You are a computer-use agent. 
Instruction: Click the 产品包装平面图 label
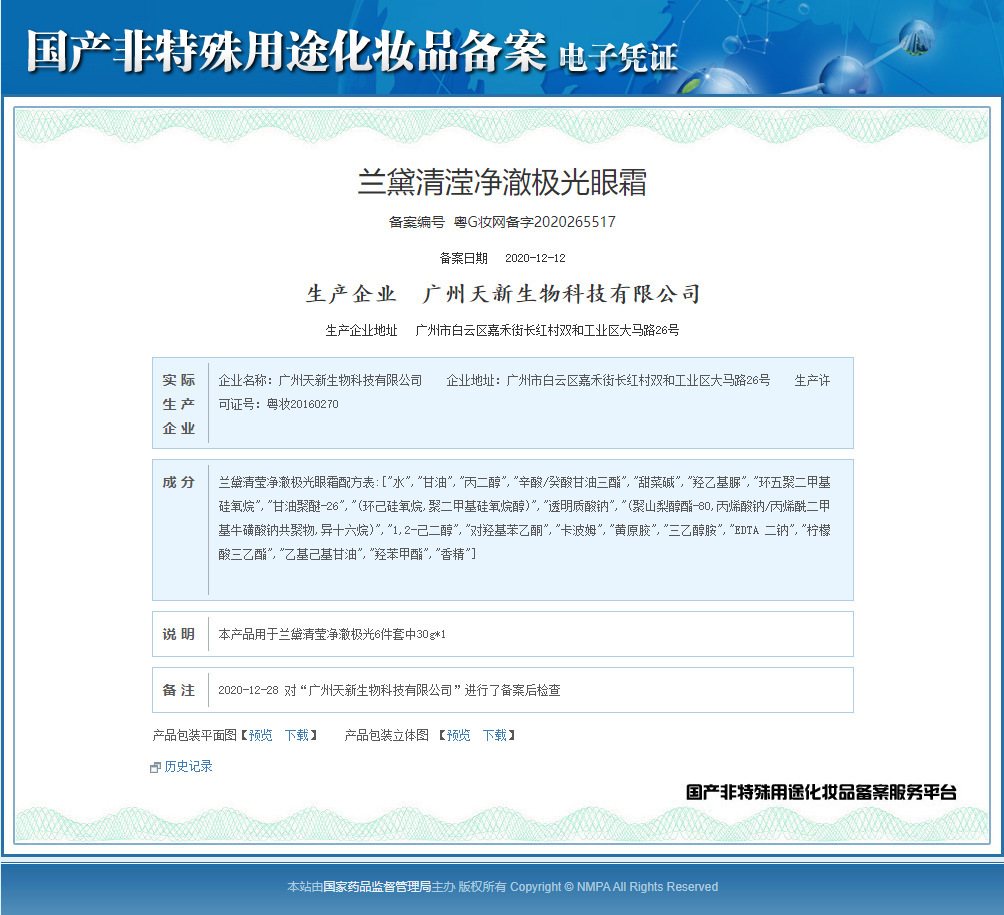click(195, 735)
